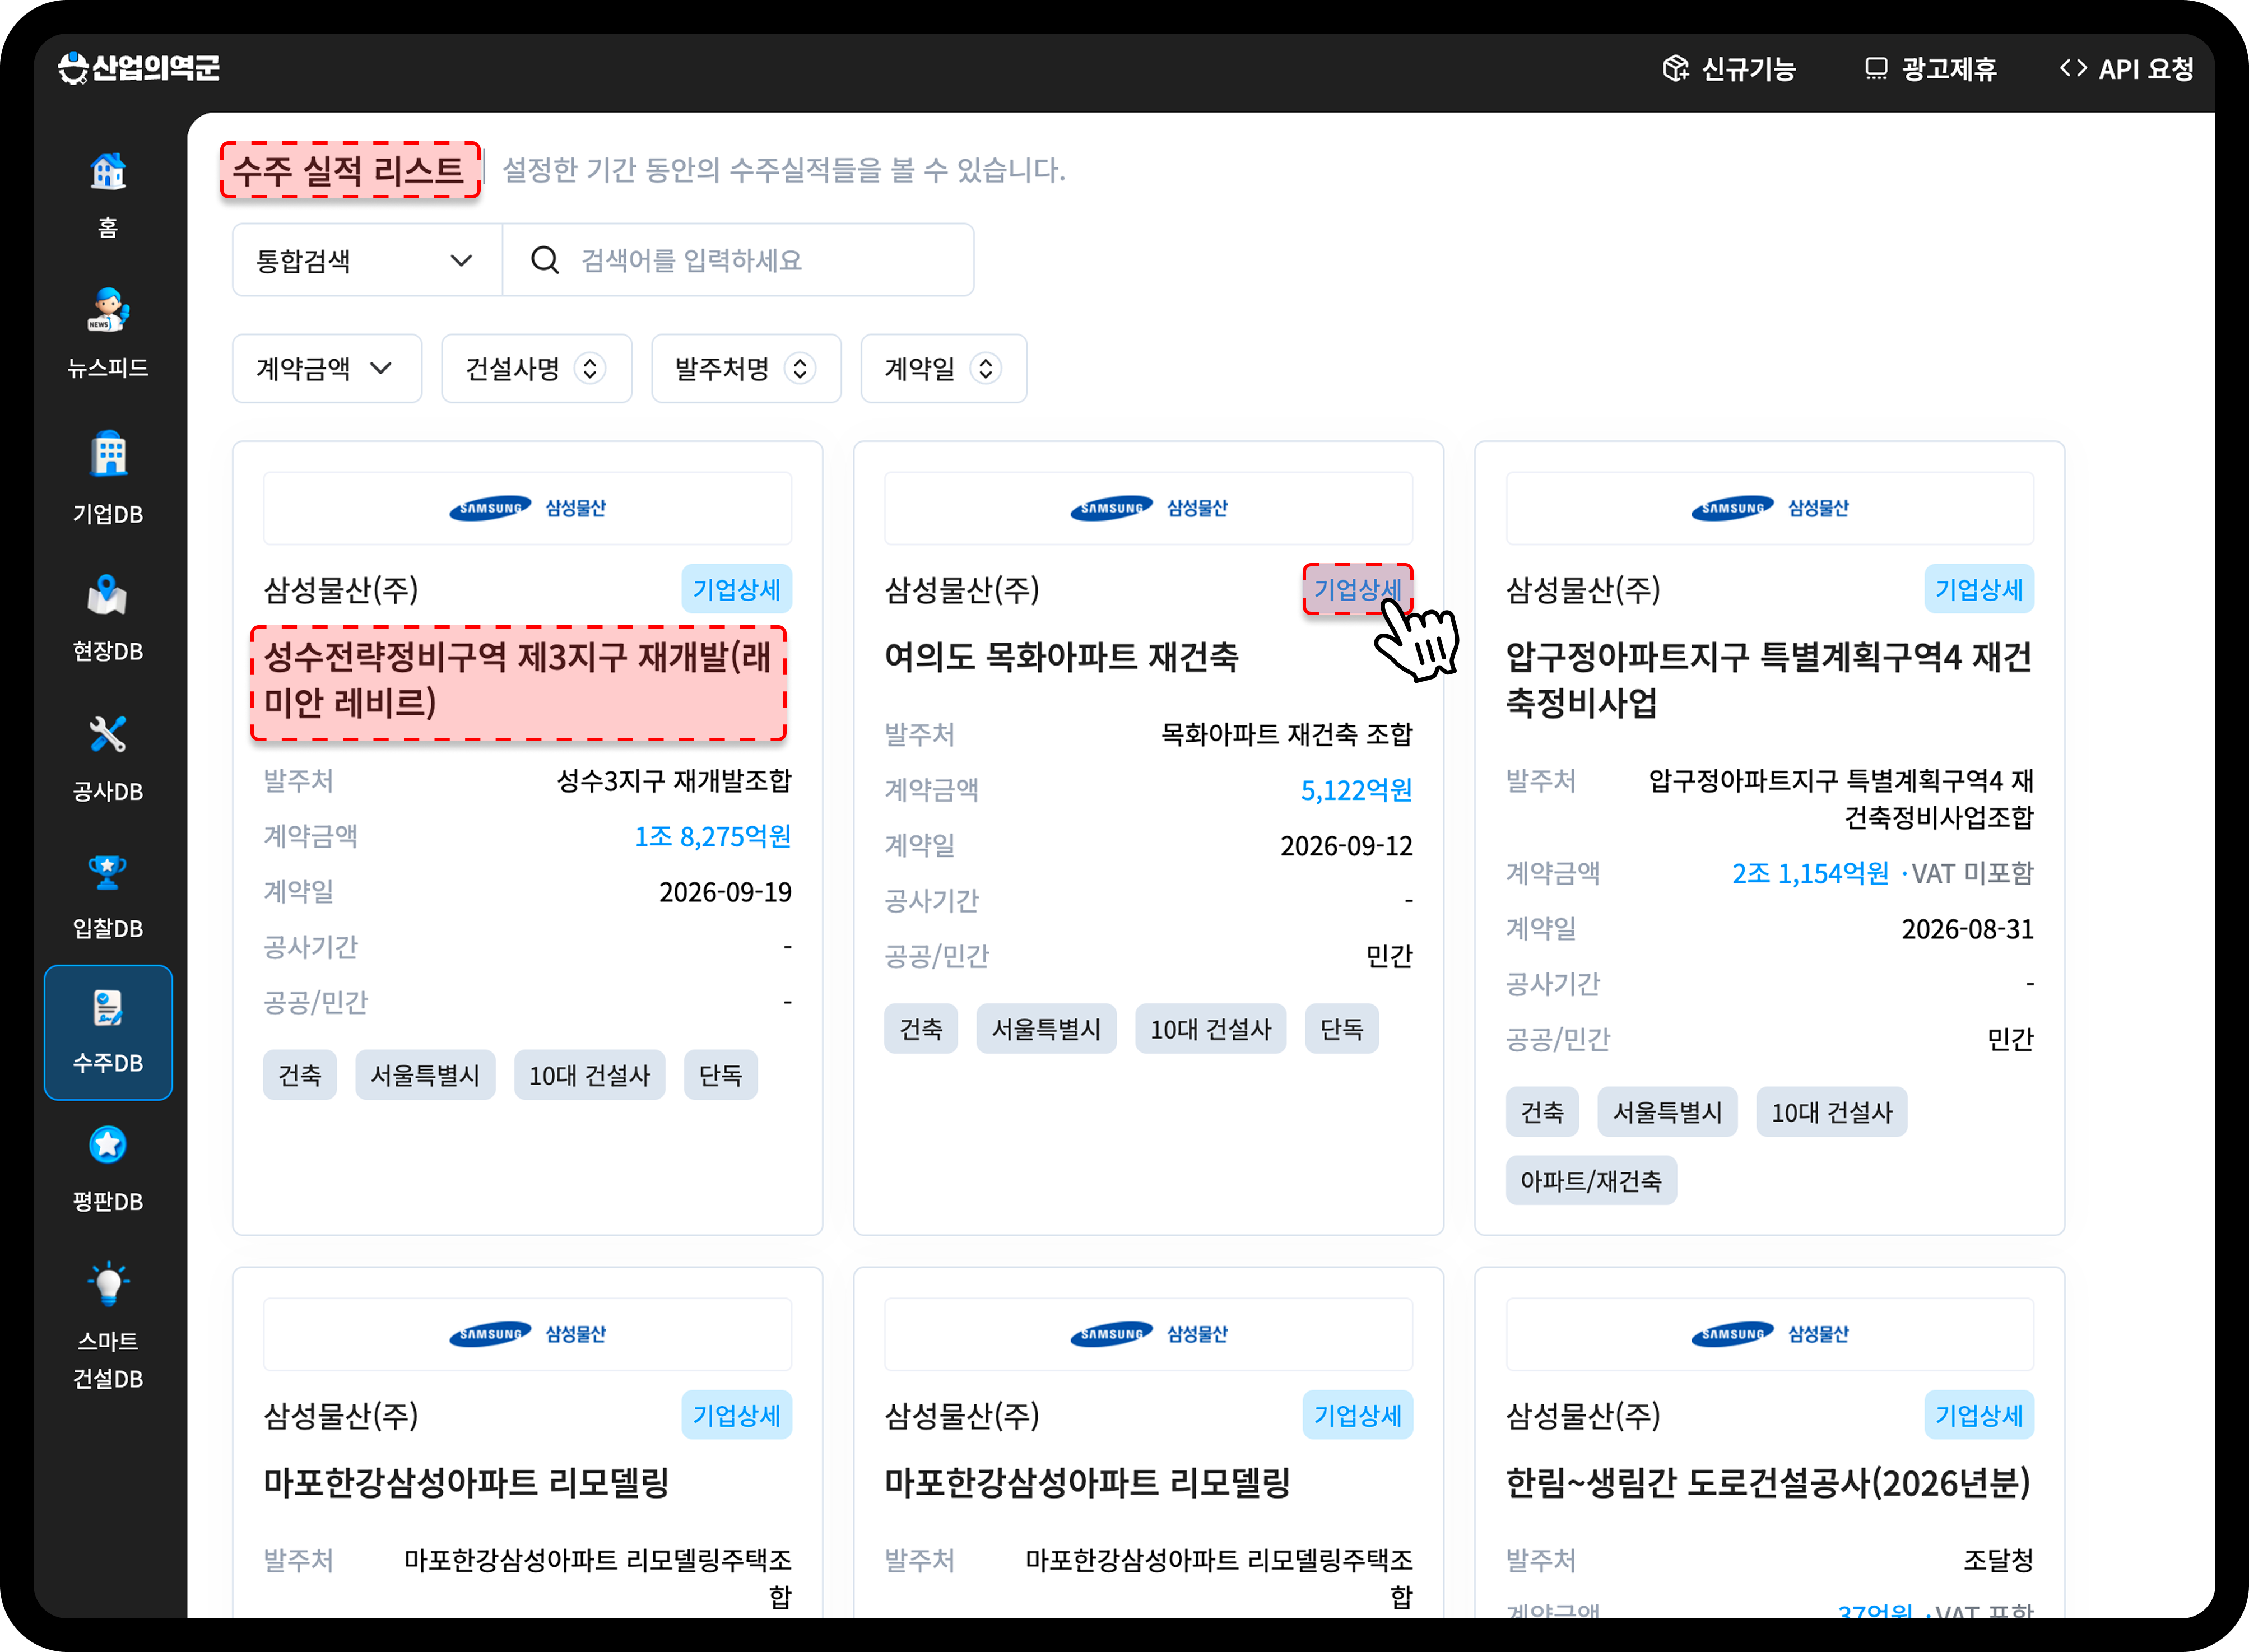Image resolution: width=2249 pixels, height=1652 pixels.
Task: Click 기업상세 on the first 마포한강삼성아파트 card
Action: pyautogui.click(x=737, y=1415)
